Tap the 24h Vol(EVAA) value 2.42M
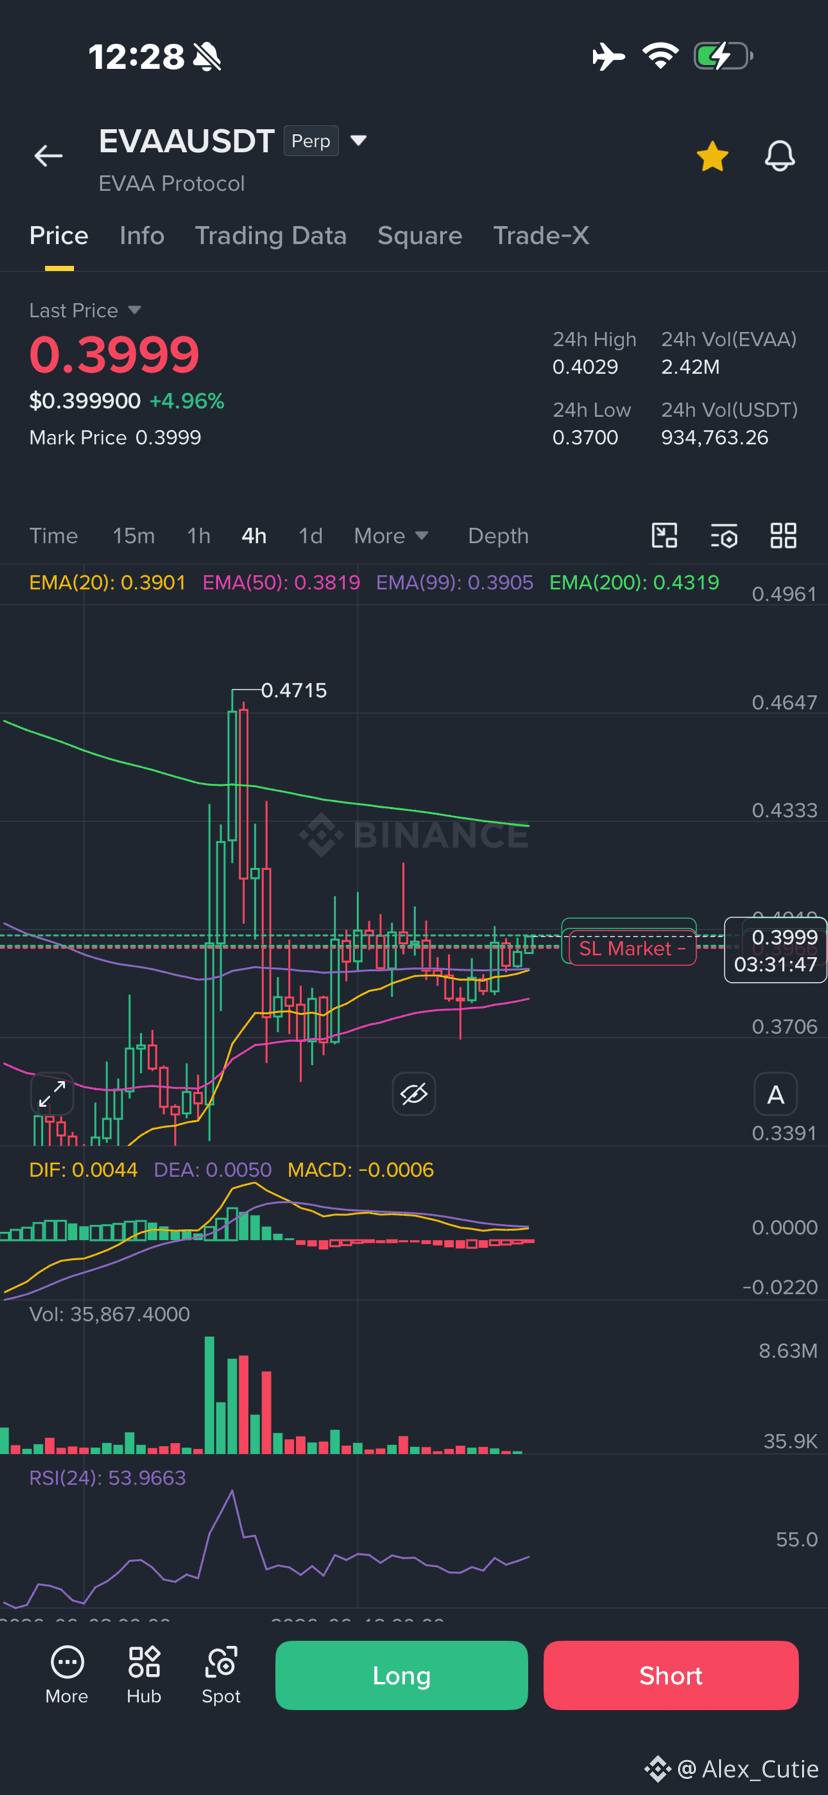 690,367
